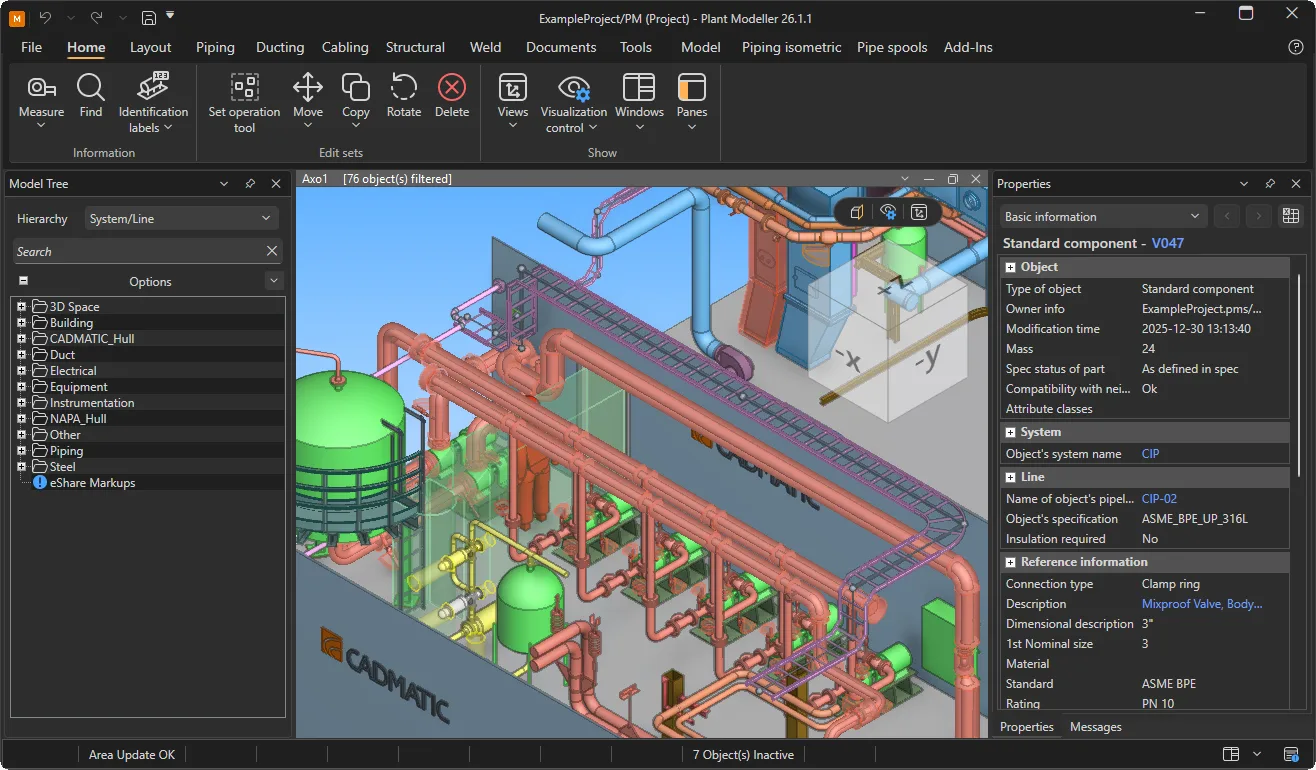Image resolution: width=1316 pixels, height=770 pixels.
Task: Click the Mixproof Valve description link
Action: pos(1202,604)
